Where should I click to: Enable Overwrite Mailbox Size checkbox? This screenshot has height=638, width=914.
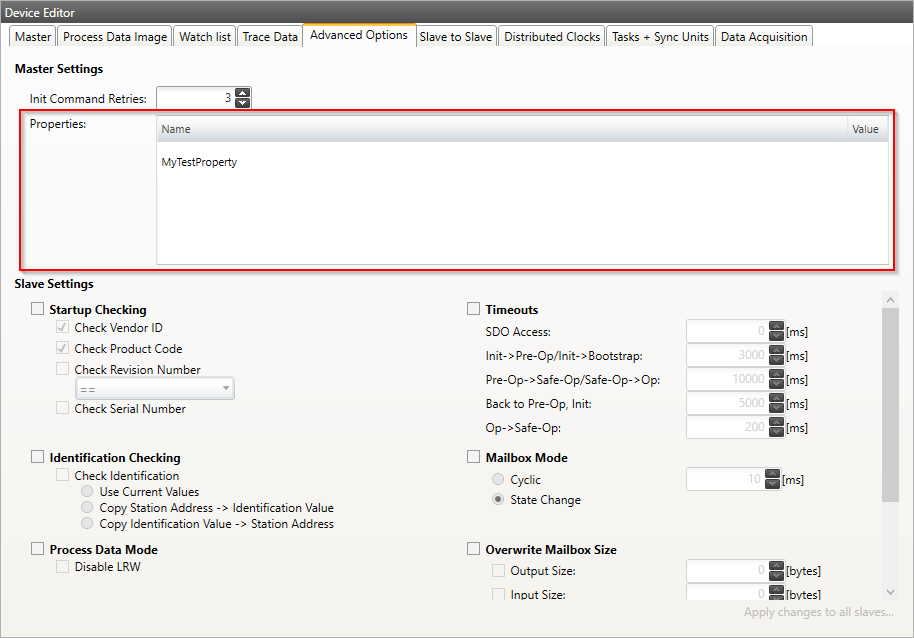[x=474, y=550]
